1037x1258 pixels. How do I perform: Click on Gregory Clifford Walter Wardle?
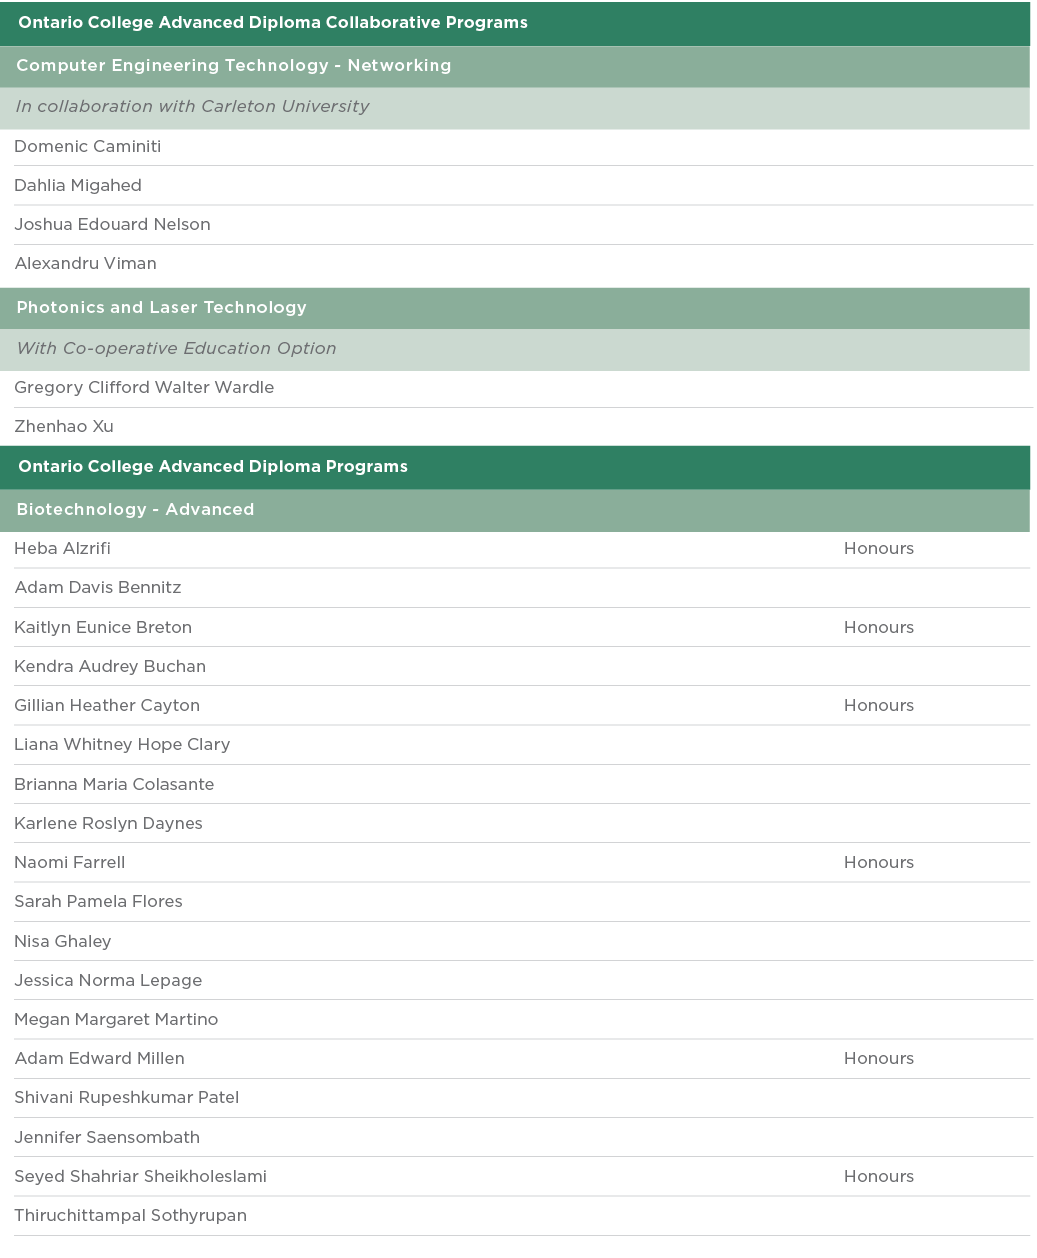tap(144, 388)
